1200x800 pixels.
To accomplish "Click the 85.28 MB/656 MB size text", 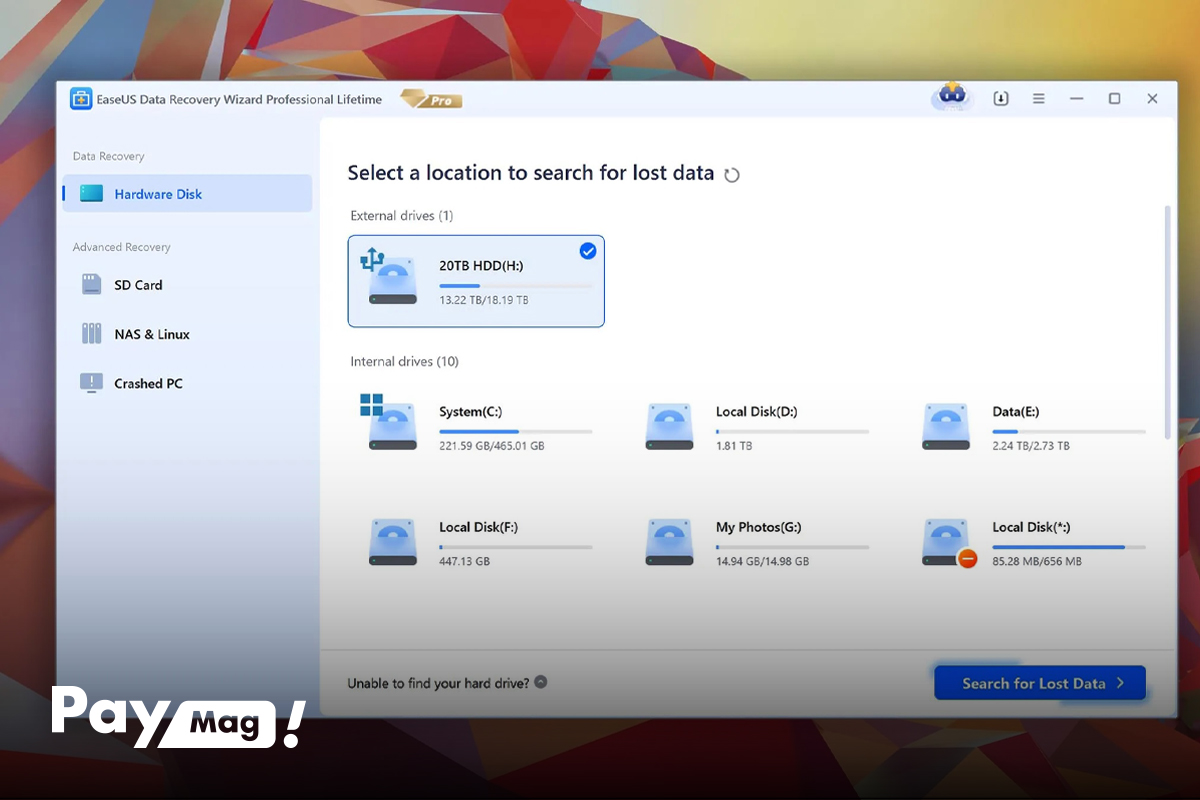I will coord(1037,562).
